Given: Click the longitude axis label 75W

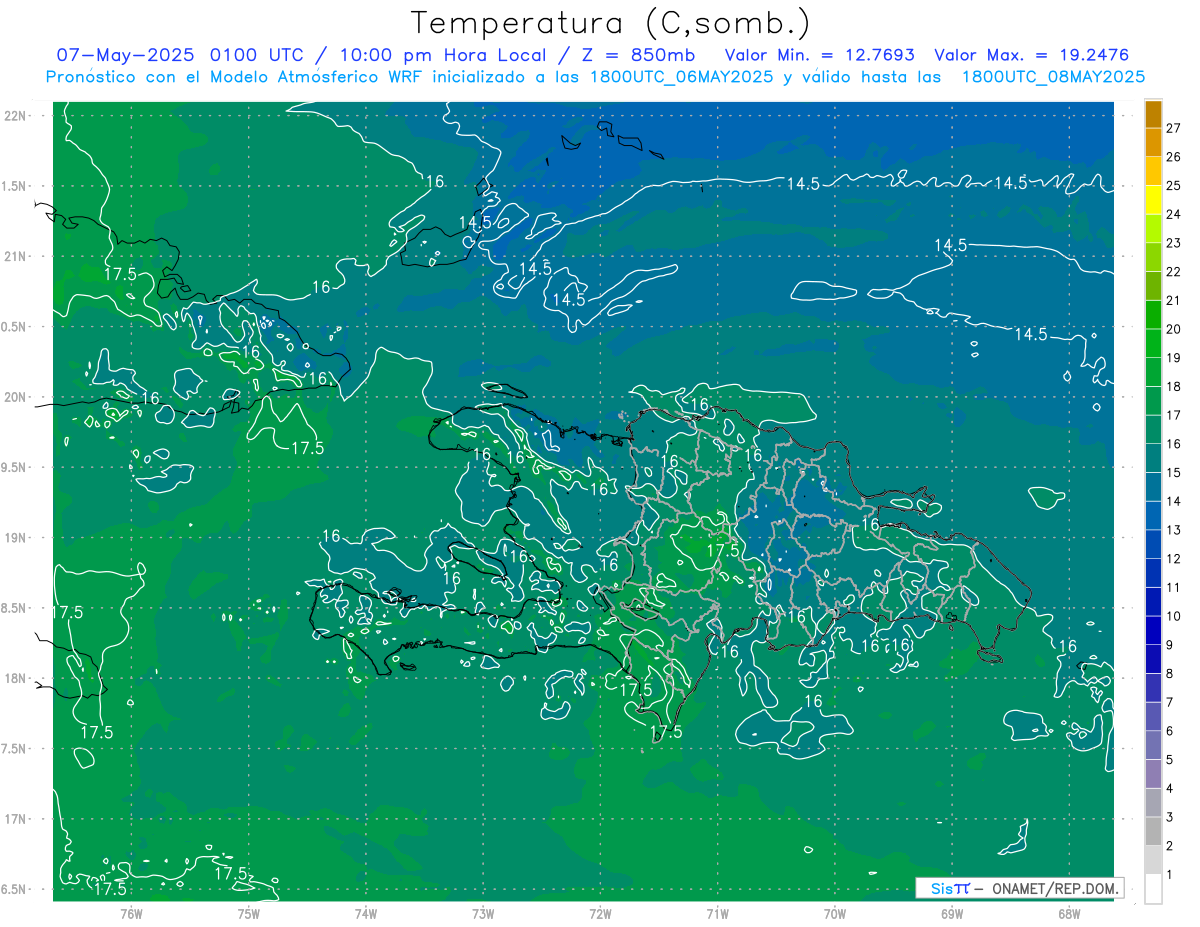Looking at the screenshot, I should [249, 913].
